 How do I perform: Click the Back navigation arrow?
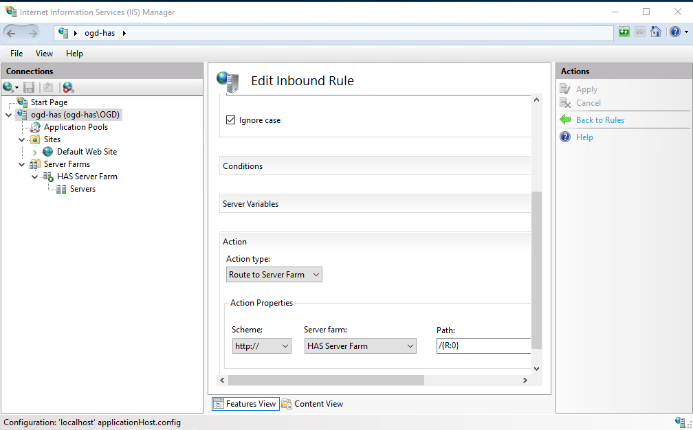pyautogui.click(x=11, y=33)
